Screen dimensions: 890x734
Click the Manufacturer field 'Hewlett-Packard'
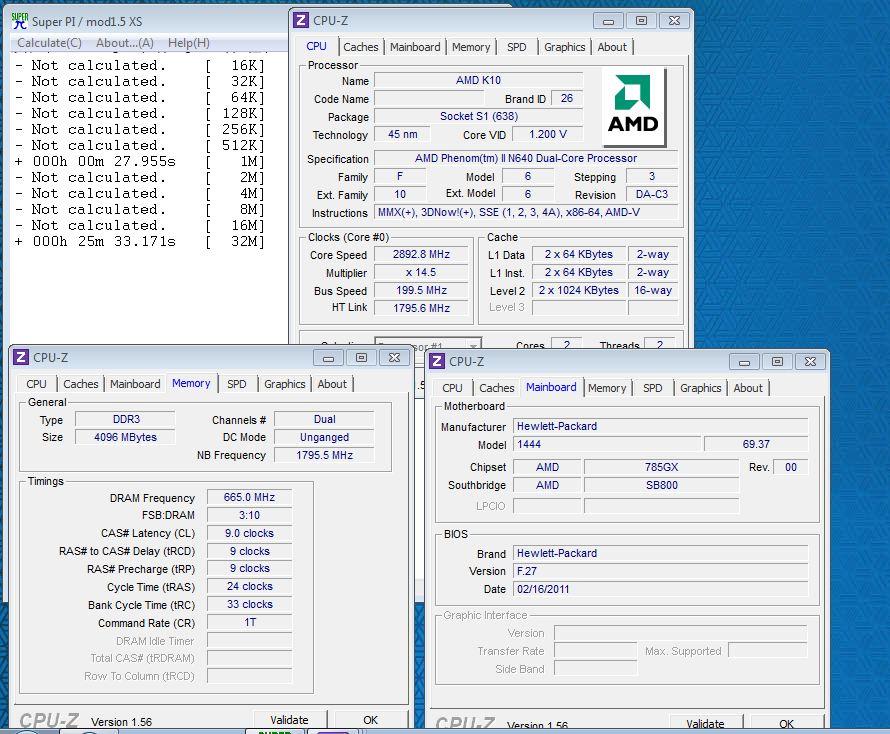(x=661, y=426)
